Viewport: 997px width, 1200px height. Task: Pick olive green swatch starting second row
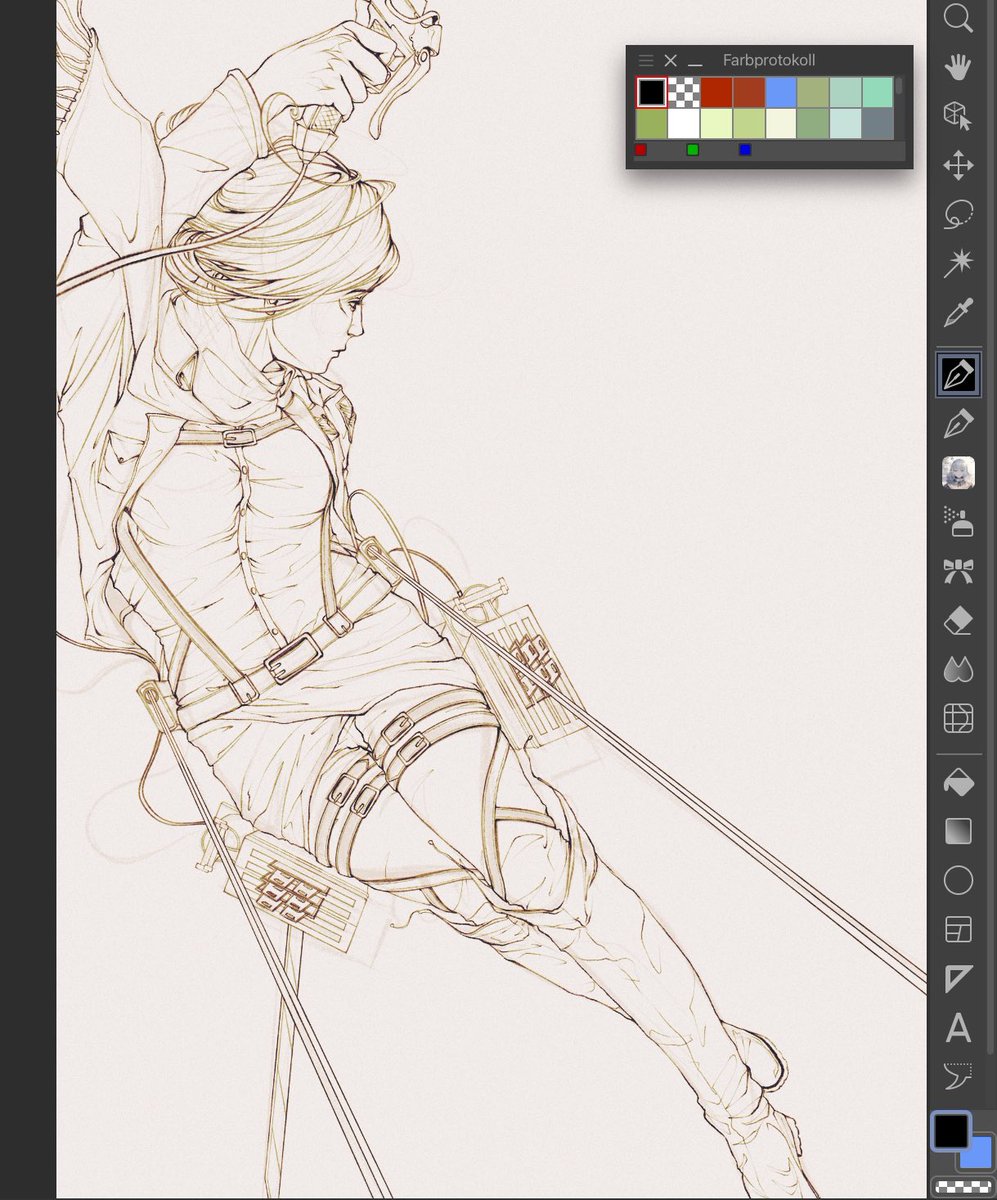(x=651, y=124)
